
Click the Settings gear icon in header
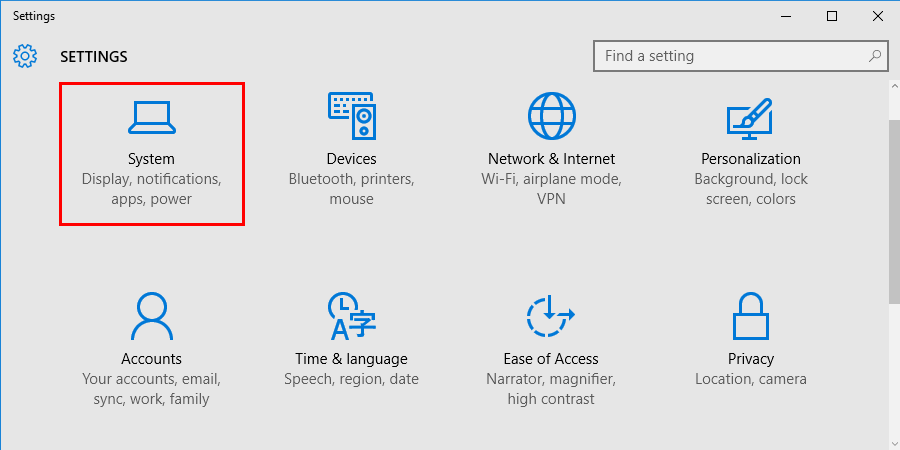[25, 56]
